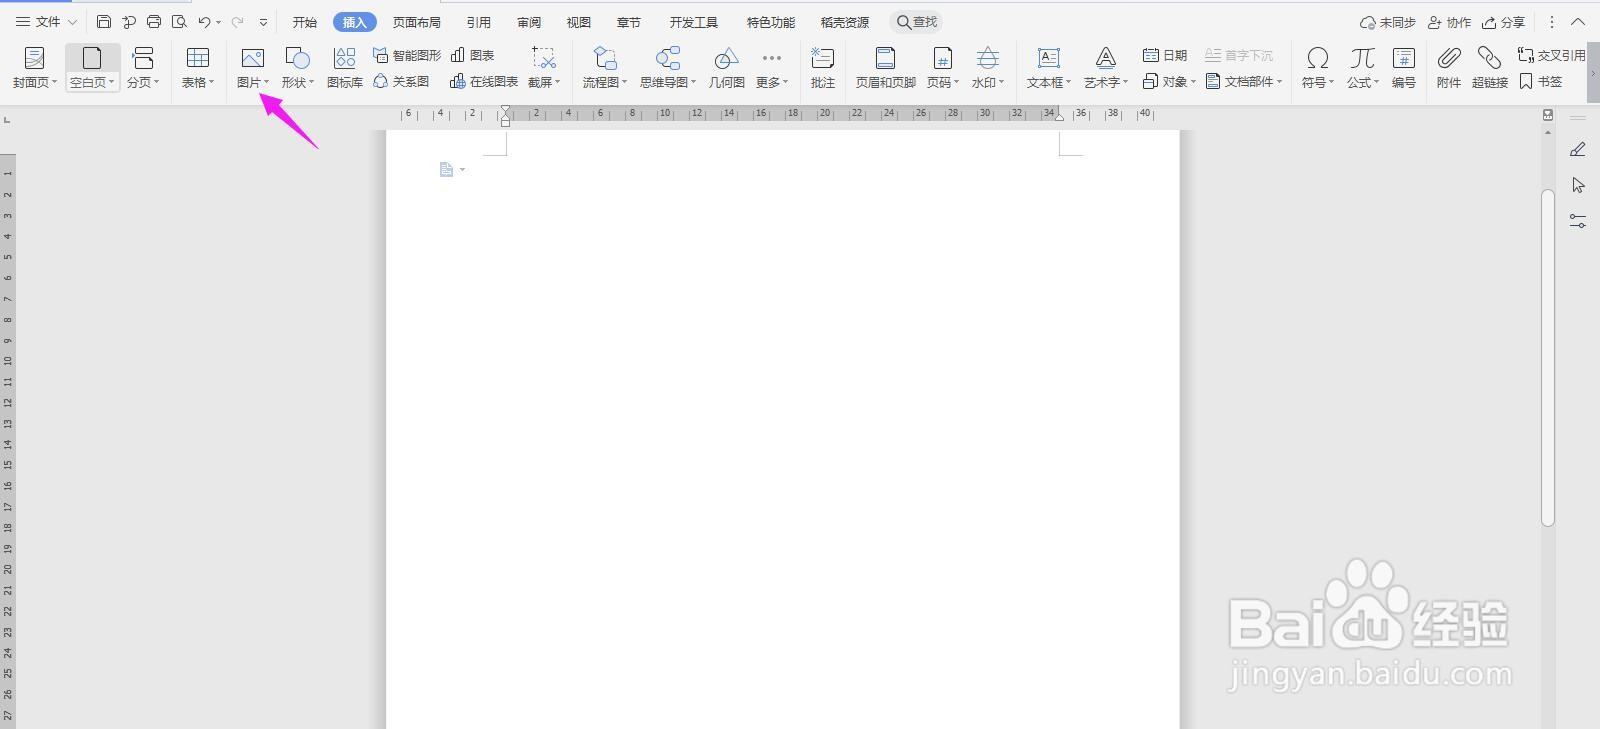
Task: Switch to the 视图 tab
Action: (579, 22)
